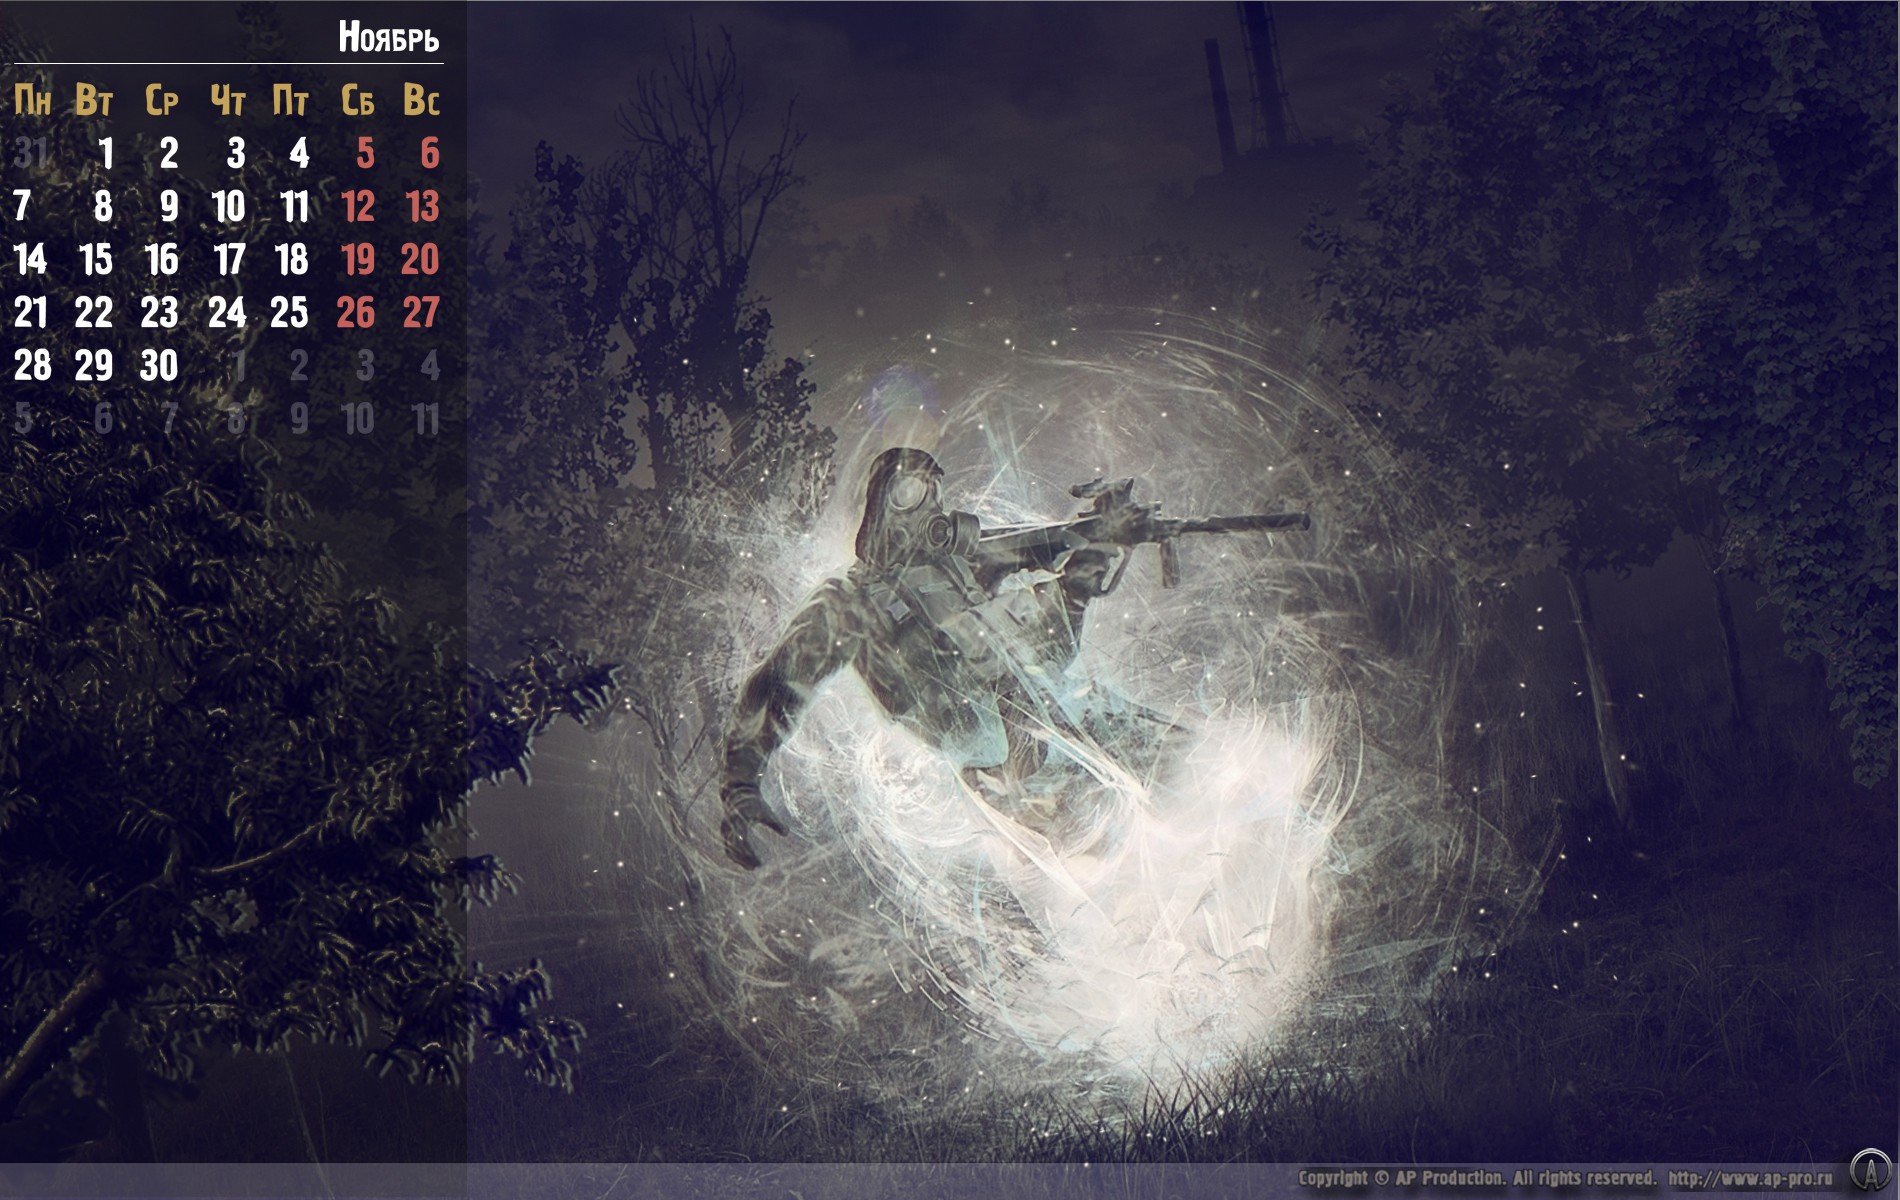Screen dimensions: 1900x1200
Task: Select date 17 in the calendar
Action: pyautogui.click(x=230, y=259)
